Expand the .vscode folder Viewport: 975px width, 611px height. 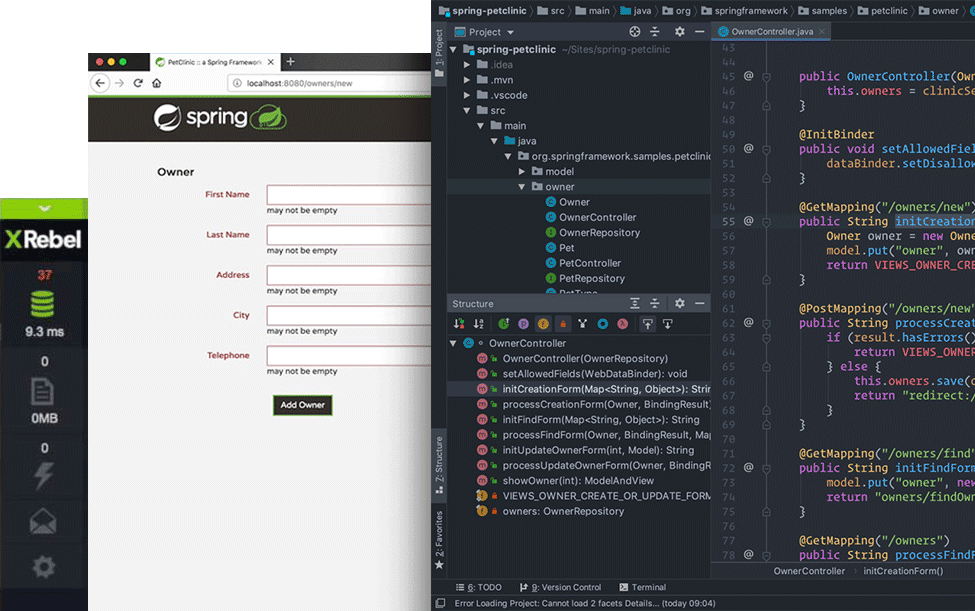[466, 95]
